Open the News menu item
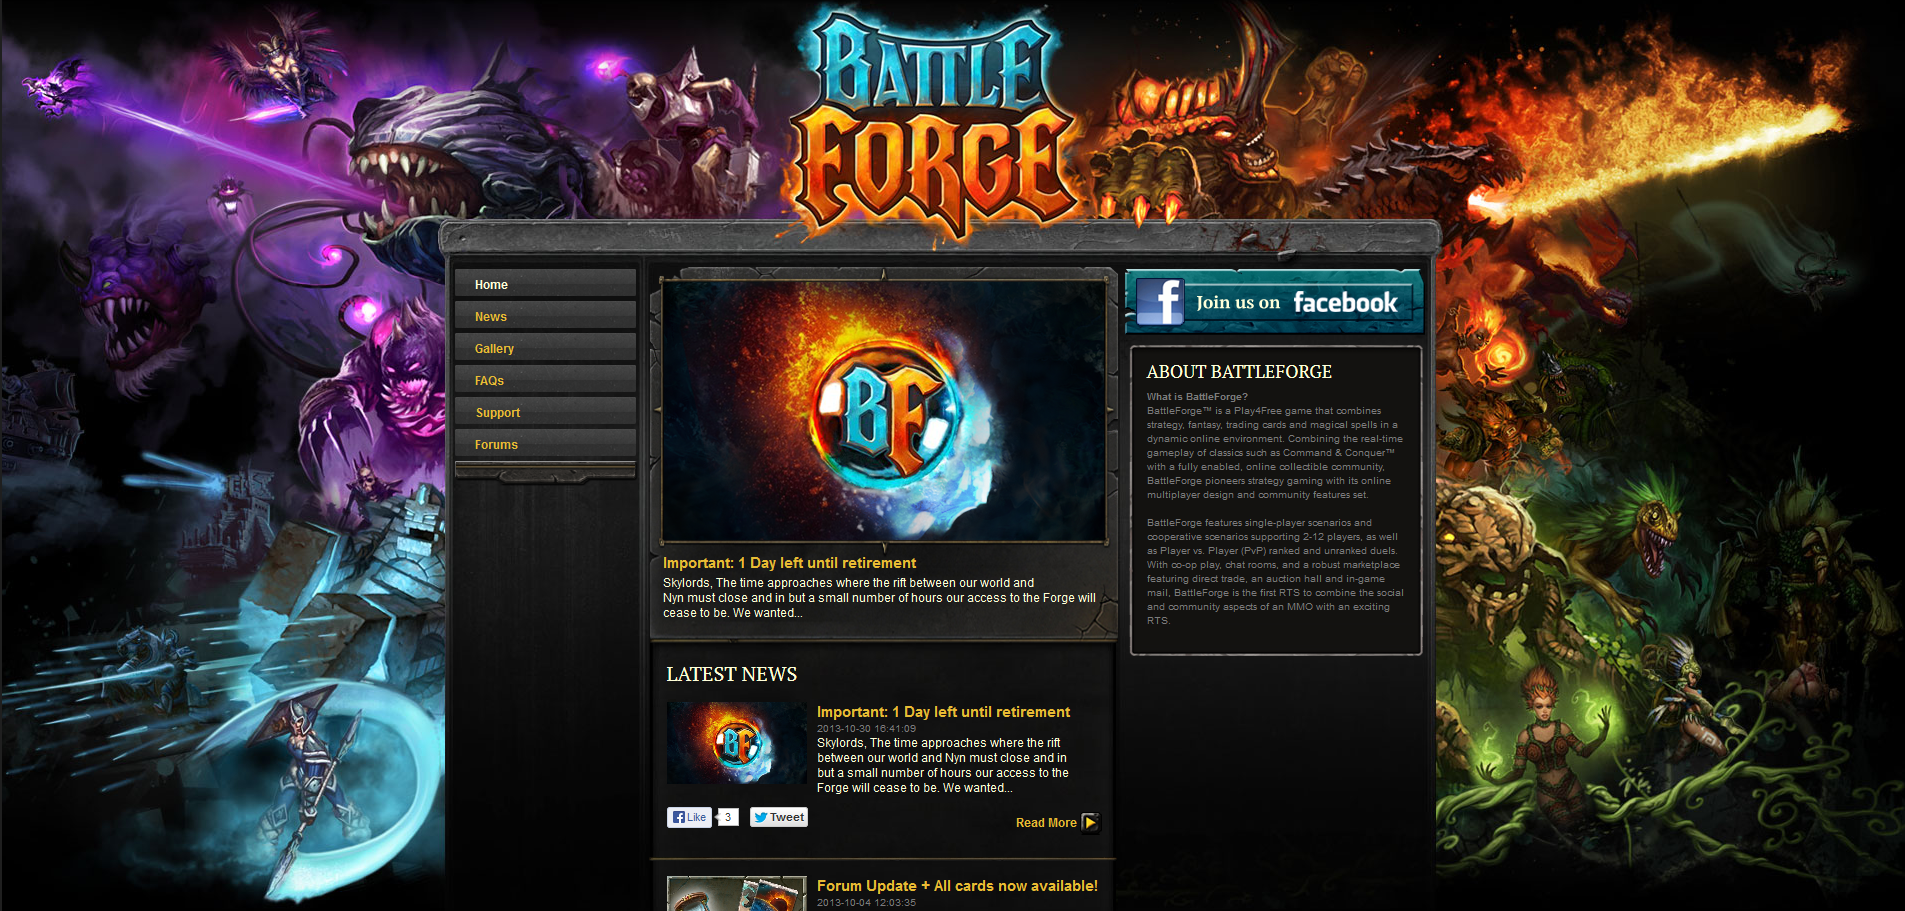The height and width of the screenshot is (911, 1905). pyautogui.click(x=545, y=316)
